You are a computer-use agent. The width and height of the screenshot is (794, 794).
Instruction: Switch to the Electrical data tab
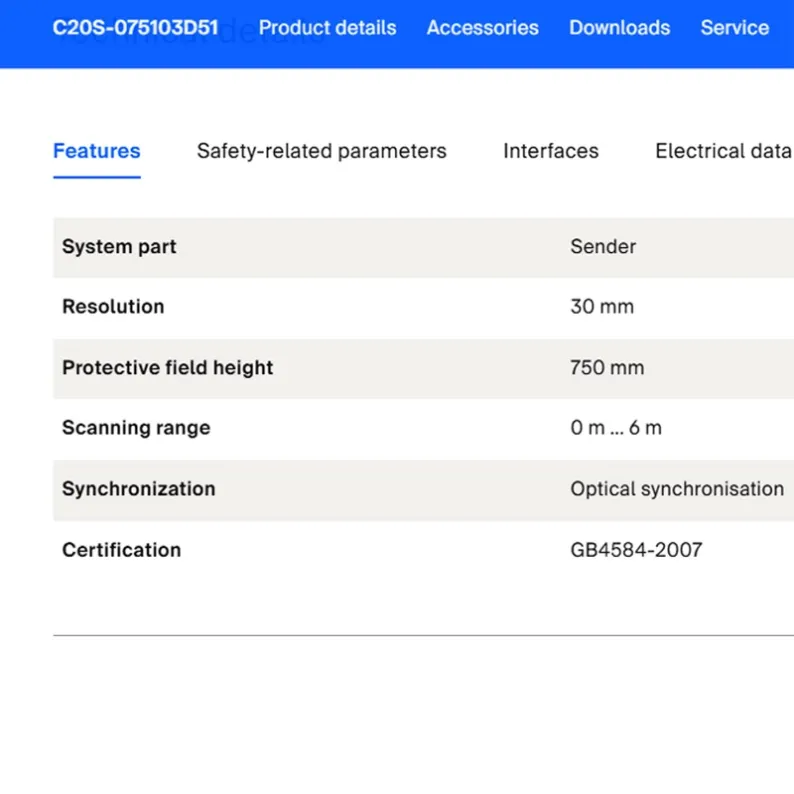click(x=724, y=151)
